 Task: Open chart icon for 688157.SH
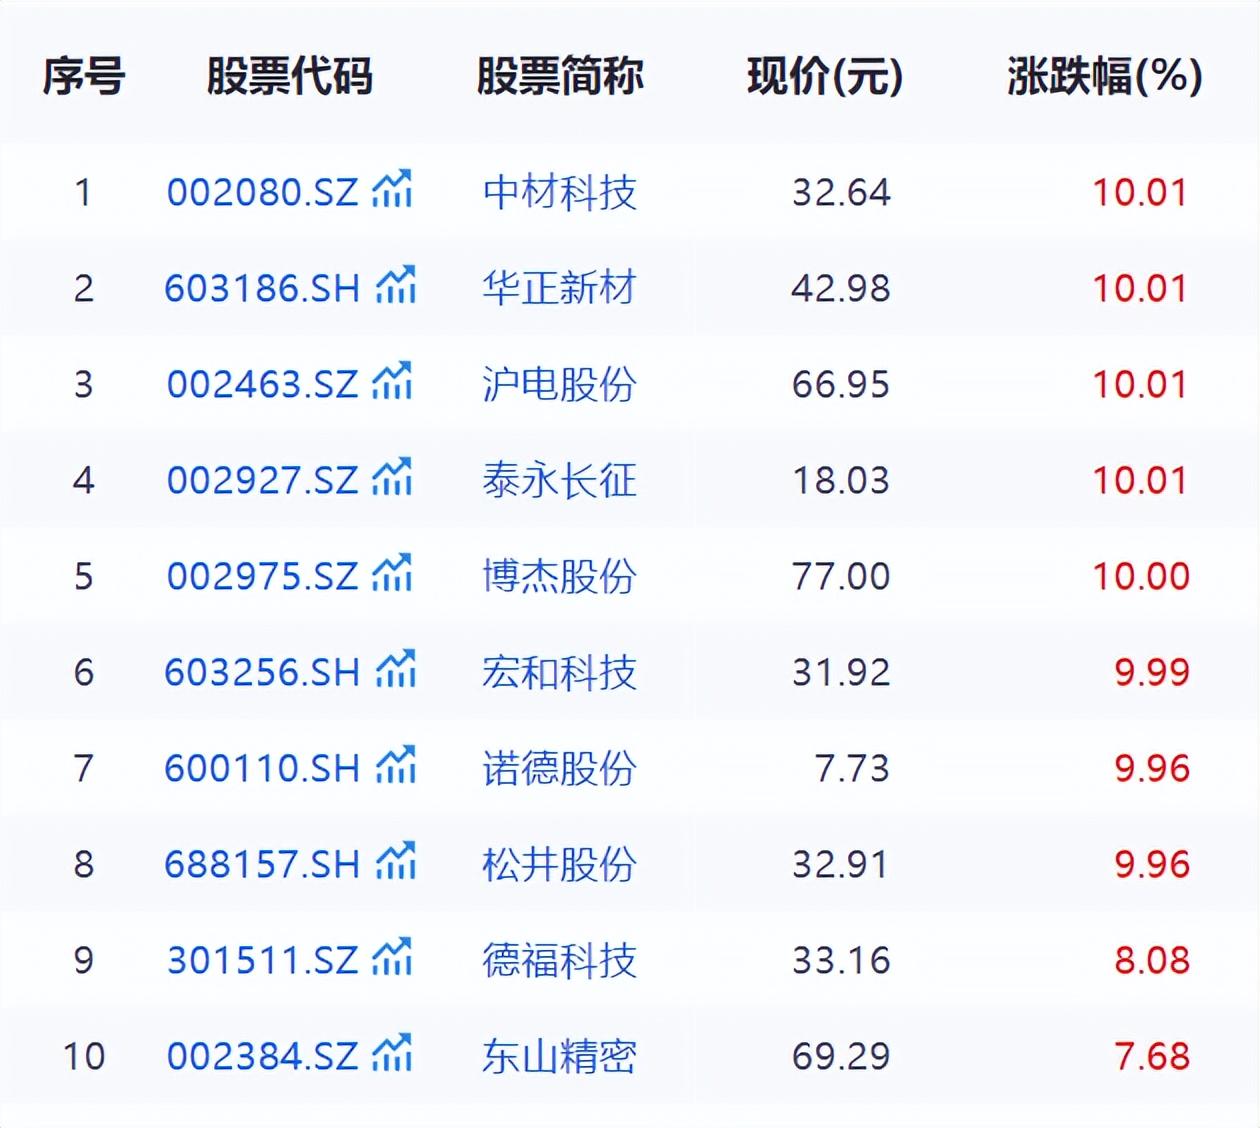[395, 861]
